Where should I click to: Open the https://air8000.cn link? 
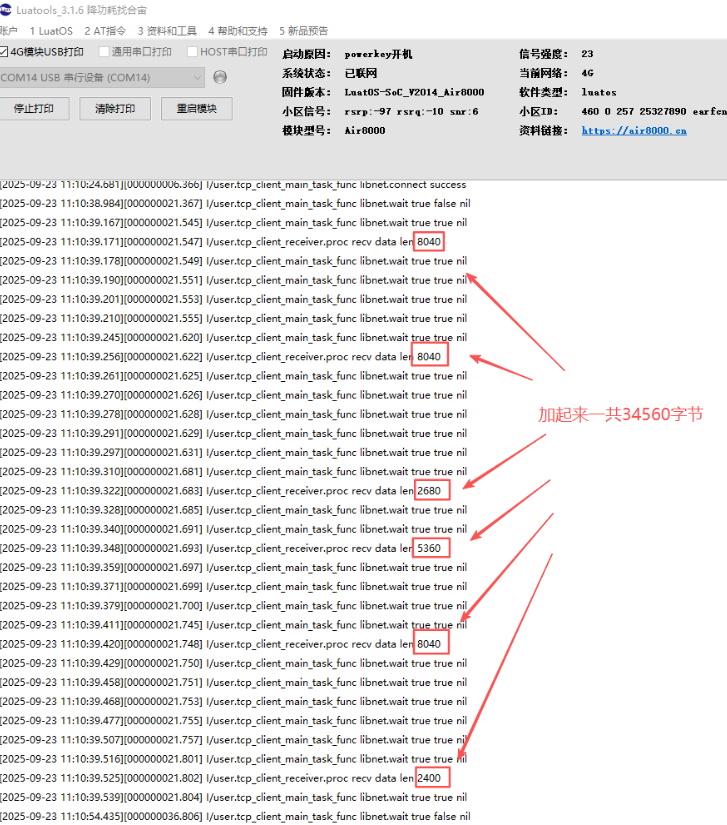tap(634, 130)
